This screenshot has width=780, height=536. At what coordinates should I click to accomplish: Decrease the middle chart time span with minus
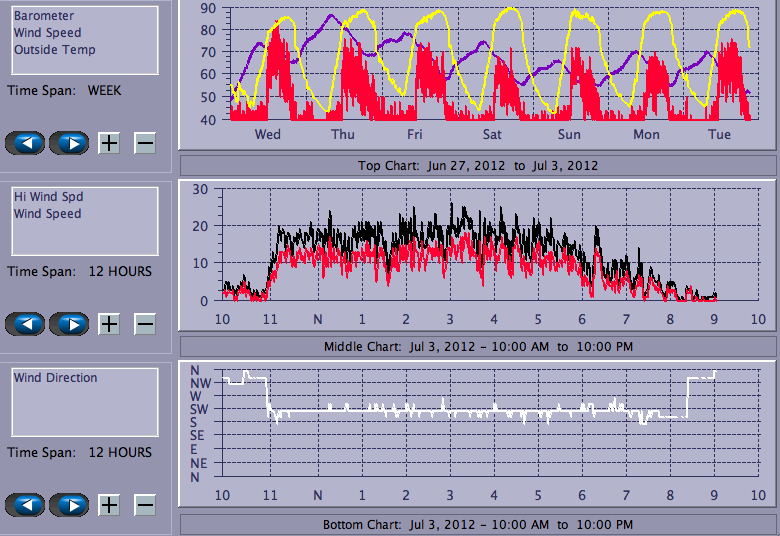145,324
